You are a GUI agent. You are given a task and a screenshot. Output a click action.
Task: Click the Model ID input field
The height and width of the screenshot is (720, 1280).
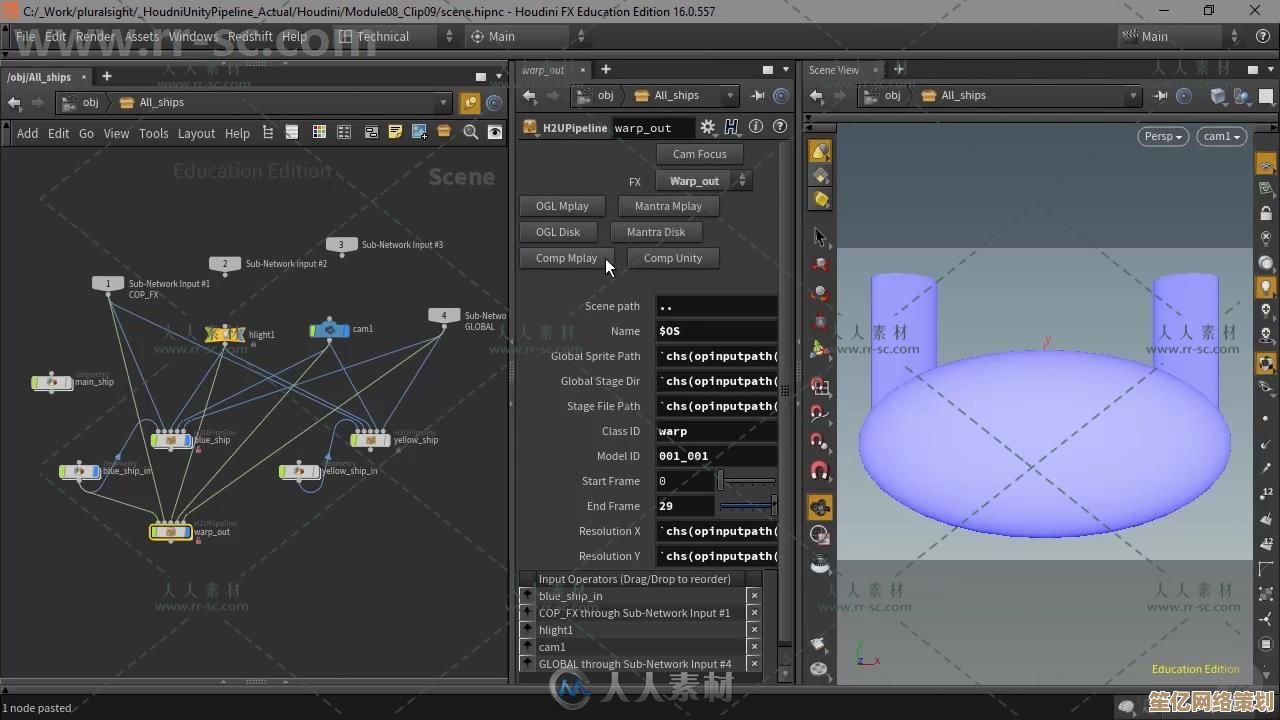(716, 456)
